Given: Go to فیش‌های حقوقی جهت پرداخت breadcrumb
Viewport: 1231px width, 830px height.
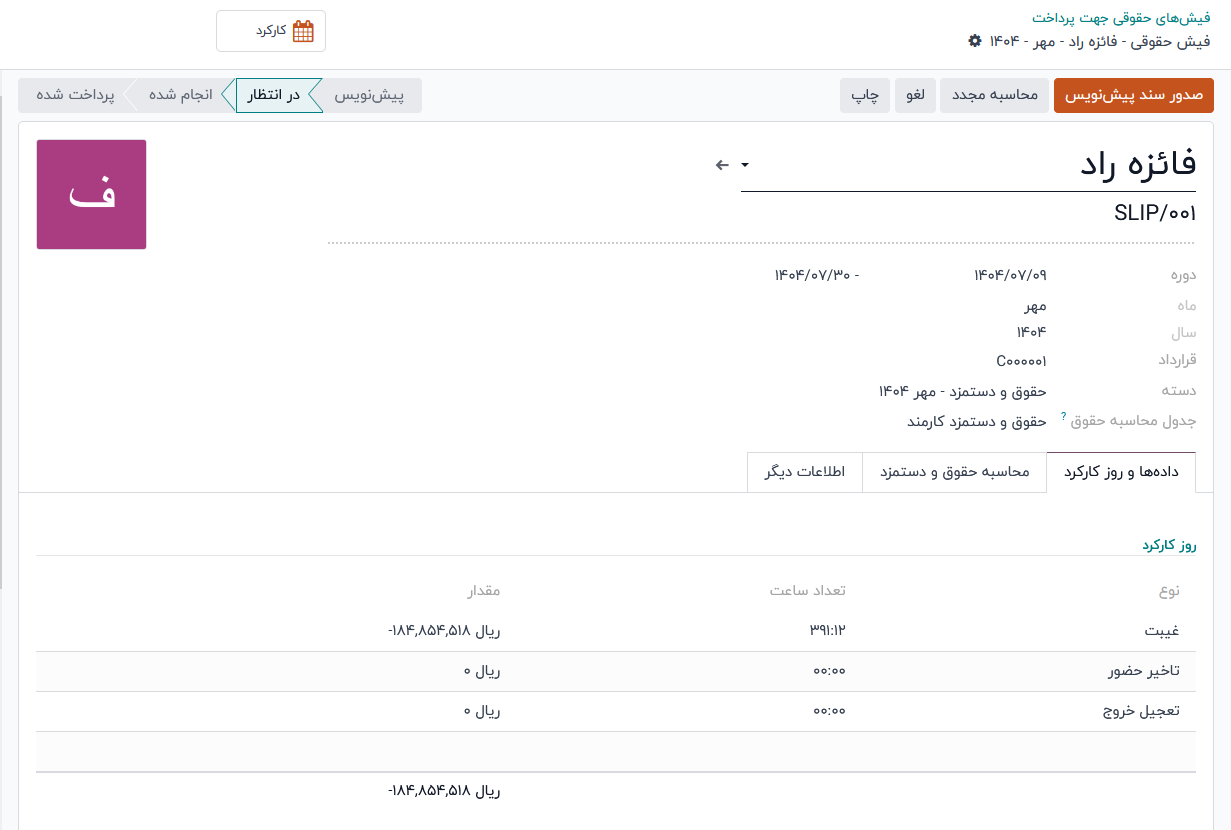Looking at the screenshot, I should tap(1121, 18).
